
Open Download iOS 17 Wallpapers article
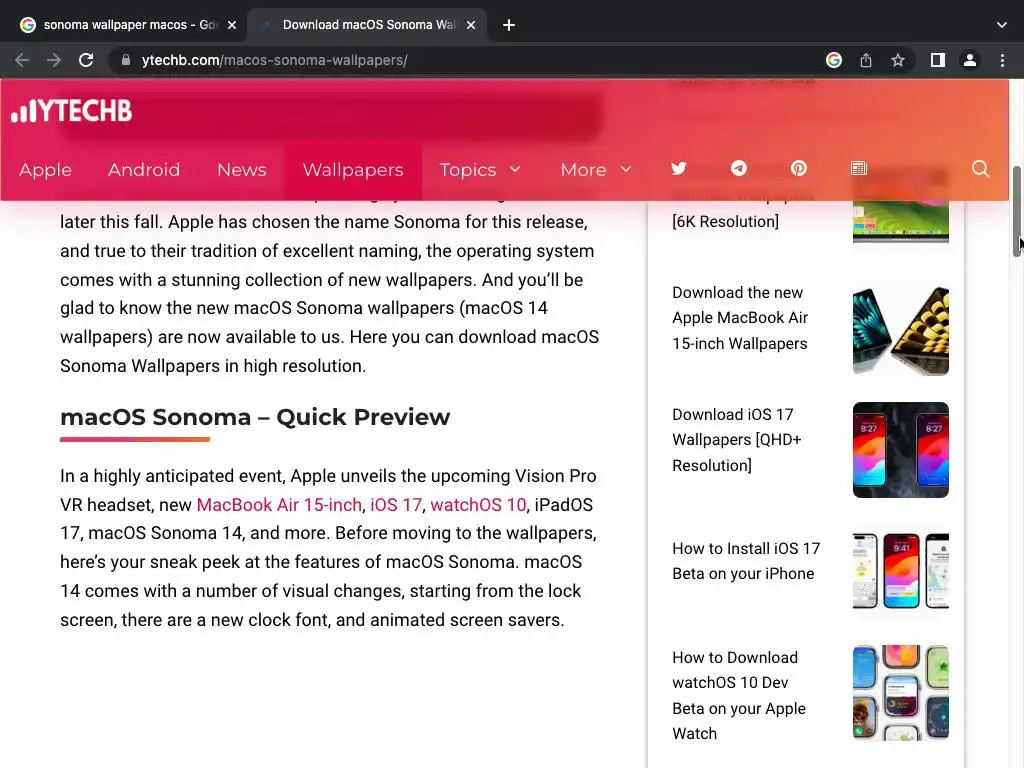737,440
